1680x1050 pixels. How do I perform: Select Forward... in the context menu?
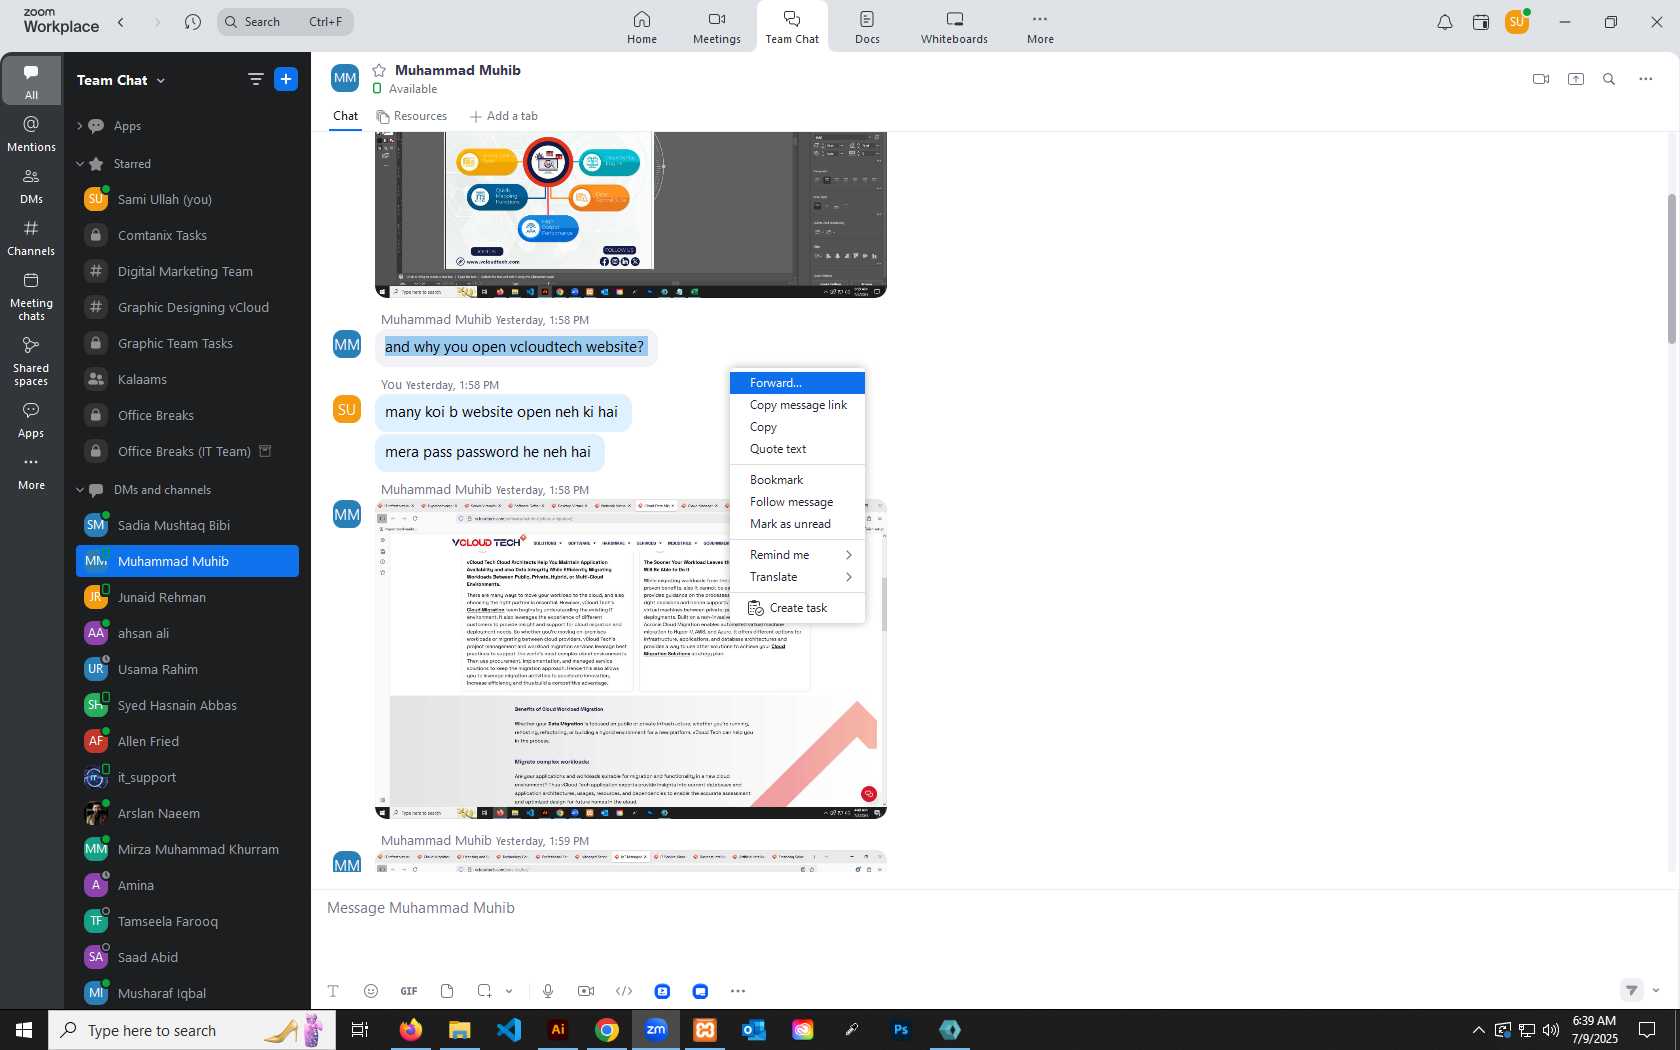coord(797,383)
